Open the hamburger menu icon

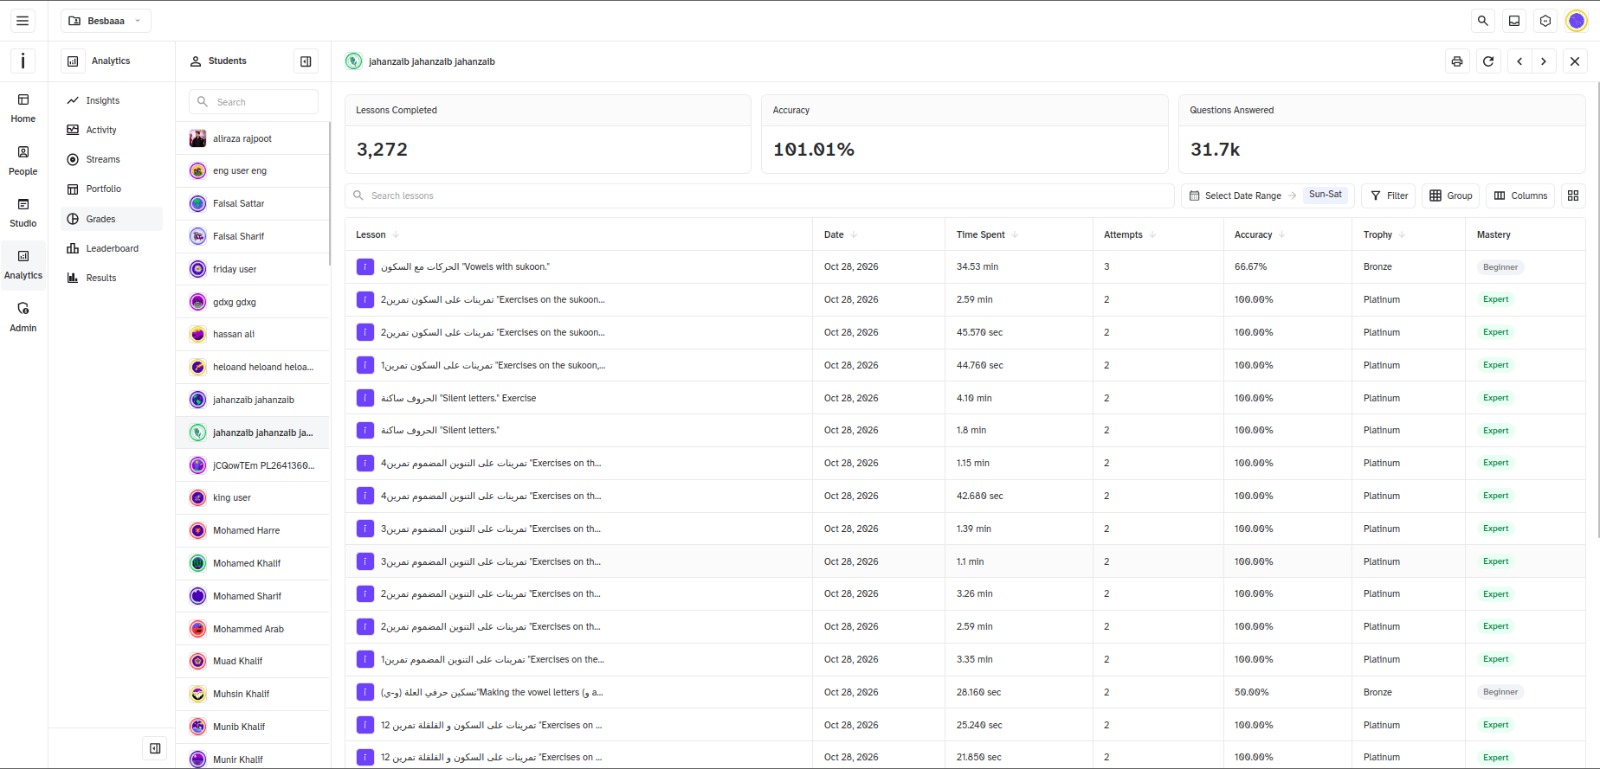22,21
